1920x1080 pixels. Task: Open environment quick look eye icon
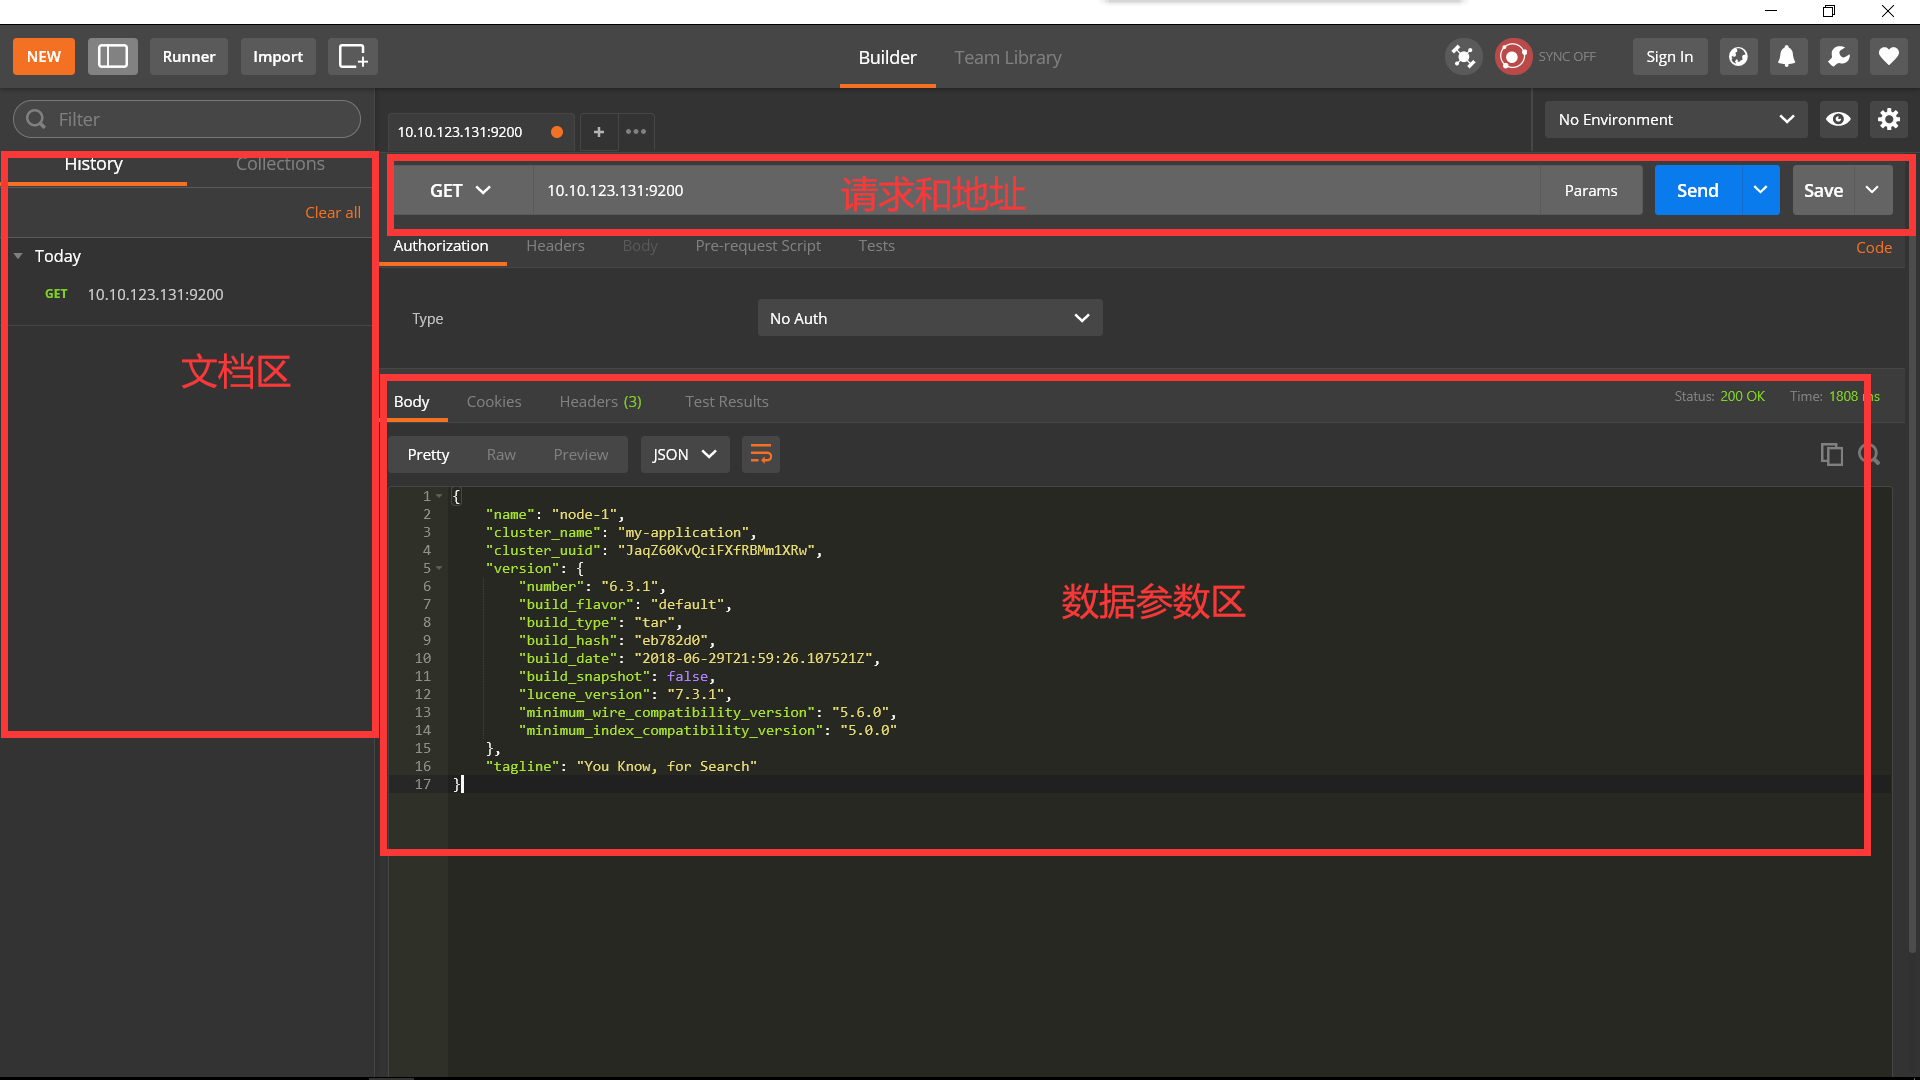1838,119
